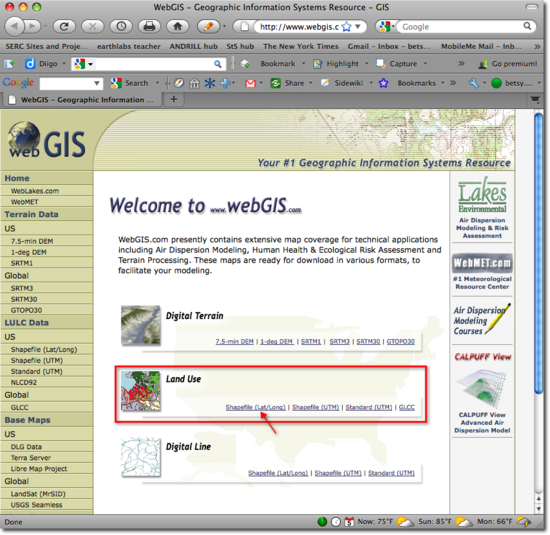Open the earthlabs teacher bookmark
Image resolution: width=550 pixels, height=535 pixels.
tap(129, 46)
